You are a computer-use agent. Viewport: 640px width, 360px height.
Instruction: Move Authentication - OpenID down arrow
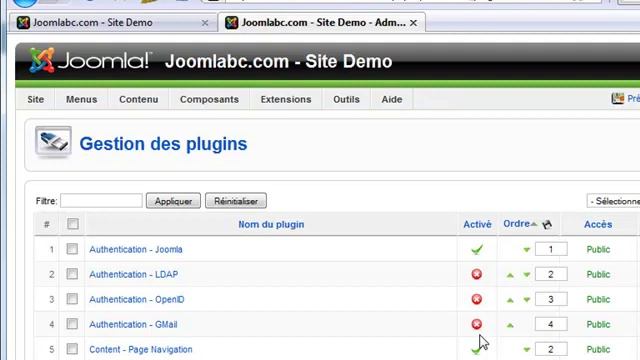[527, 300]
